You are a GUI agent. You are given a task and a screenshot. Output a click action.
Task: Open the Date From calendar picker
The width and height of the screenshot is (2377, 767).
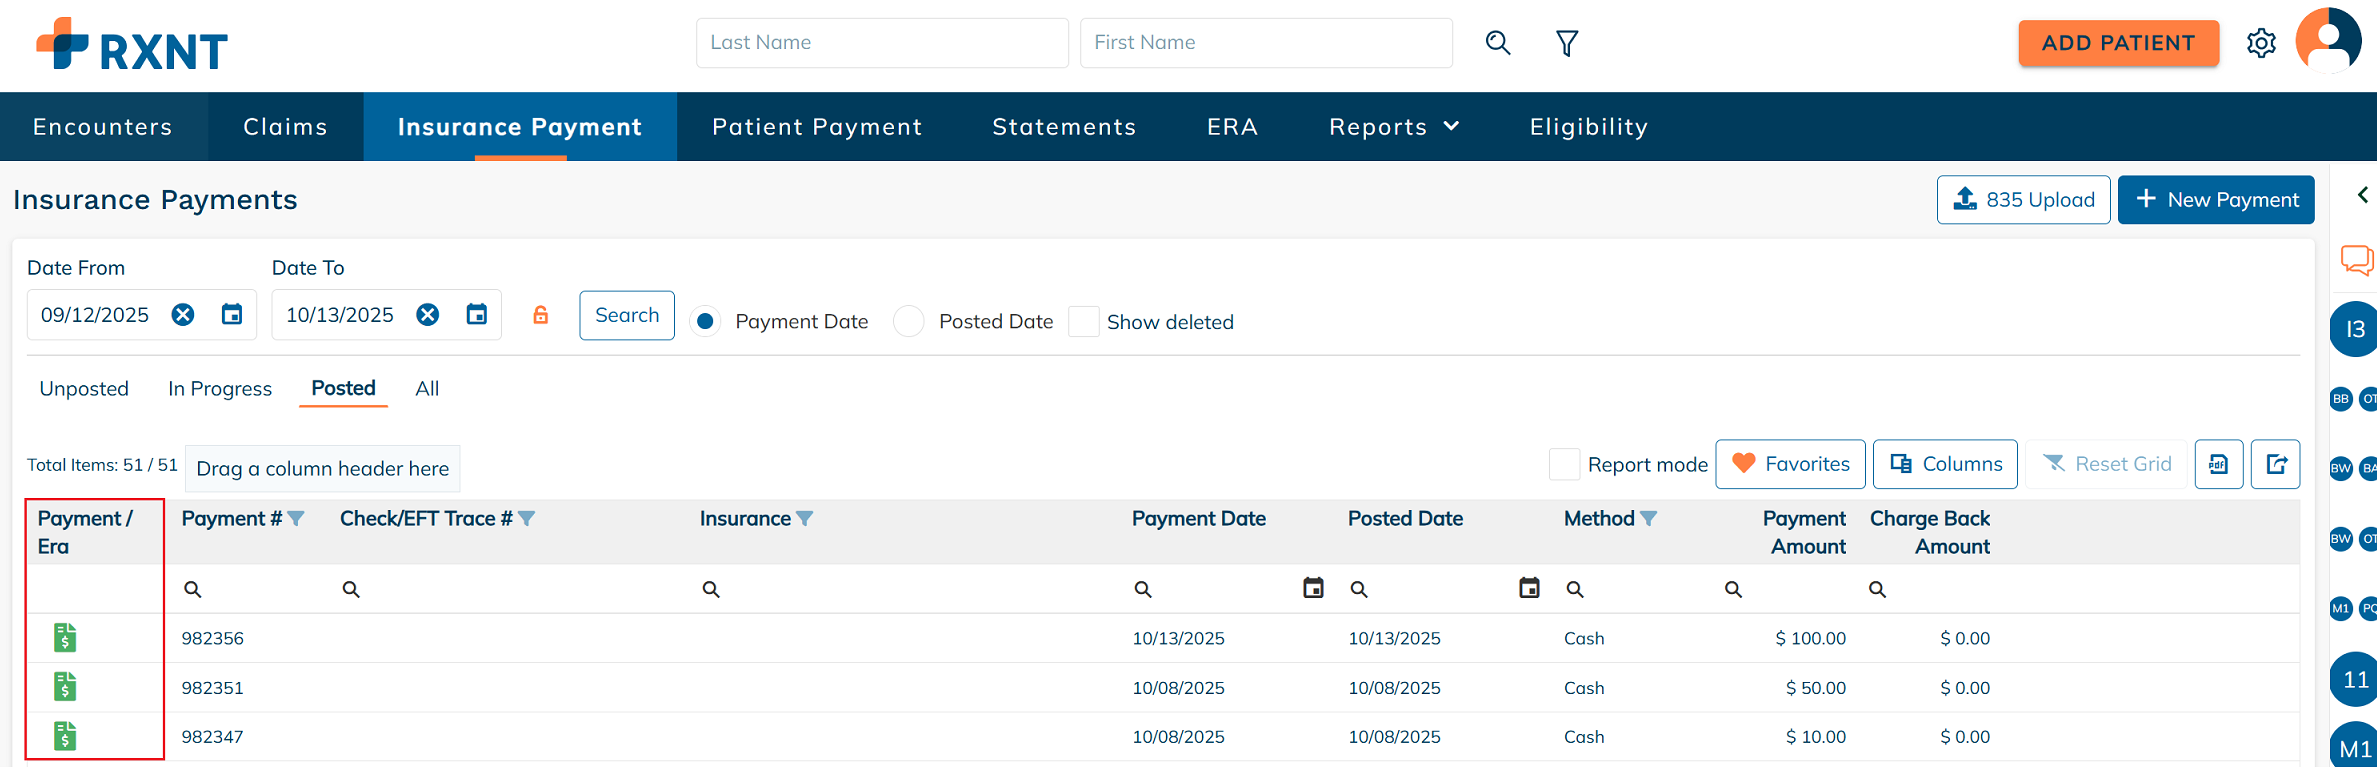point(232,315)
